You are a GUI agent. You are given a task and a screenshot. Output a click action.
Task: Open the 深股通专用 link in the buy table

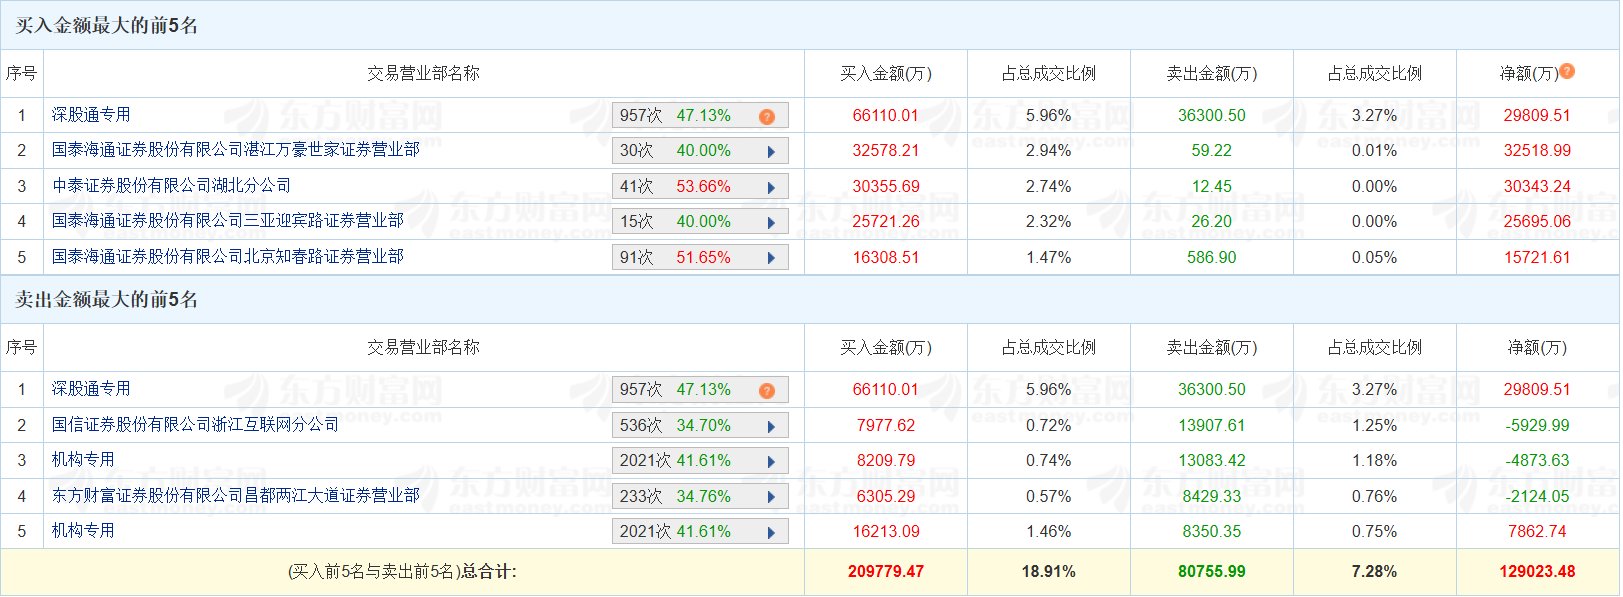[x=91, y=115]
